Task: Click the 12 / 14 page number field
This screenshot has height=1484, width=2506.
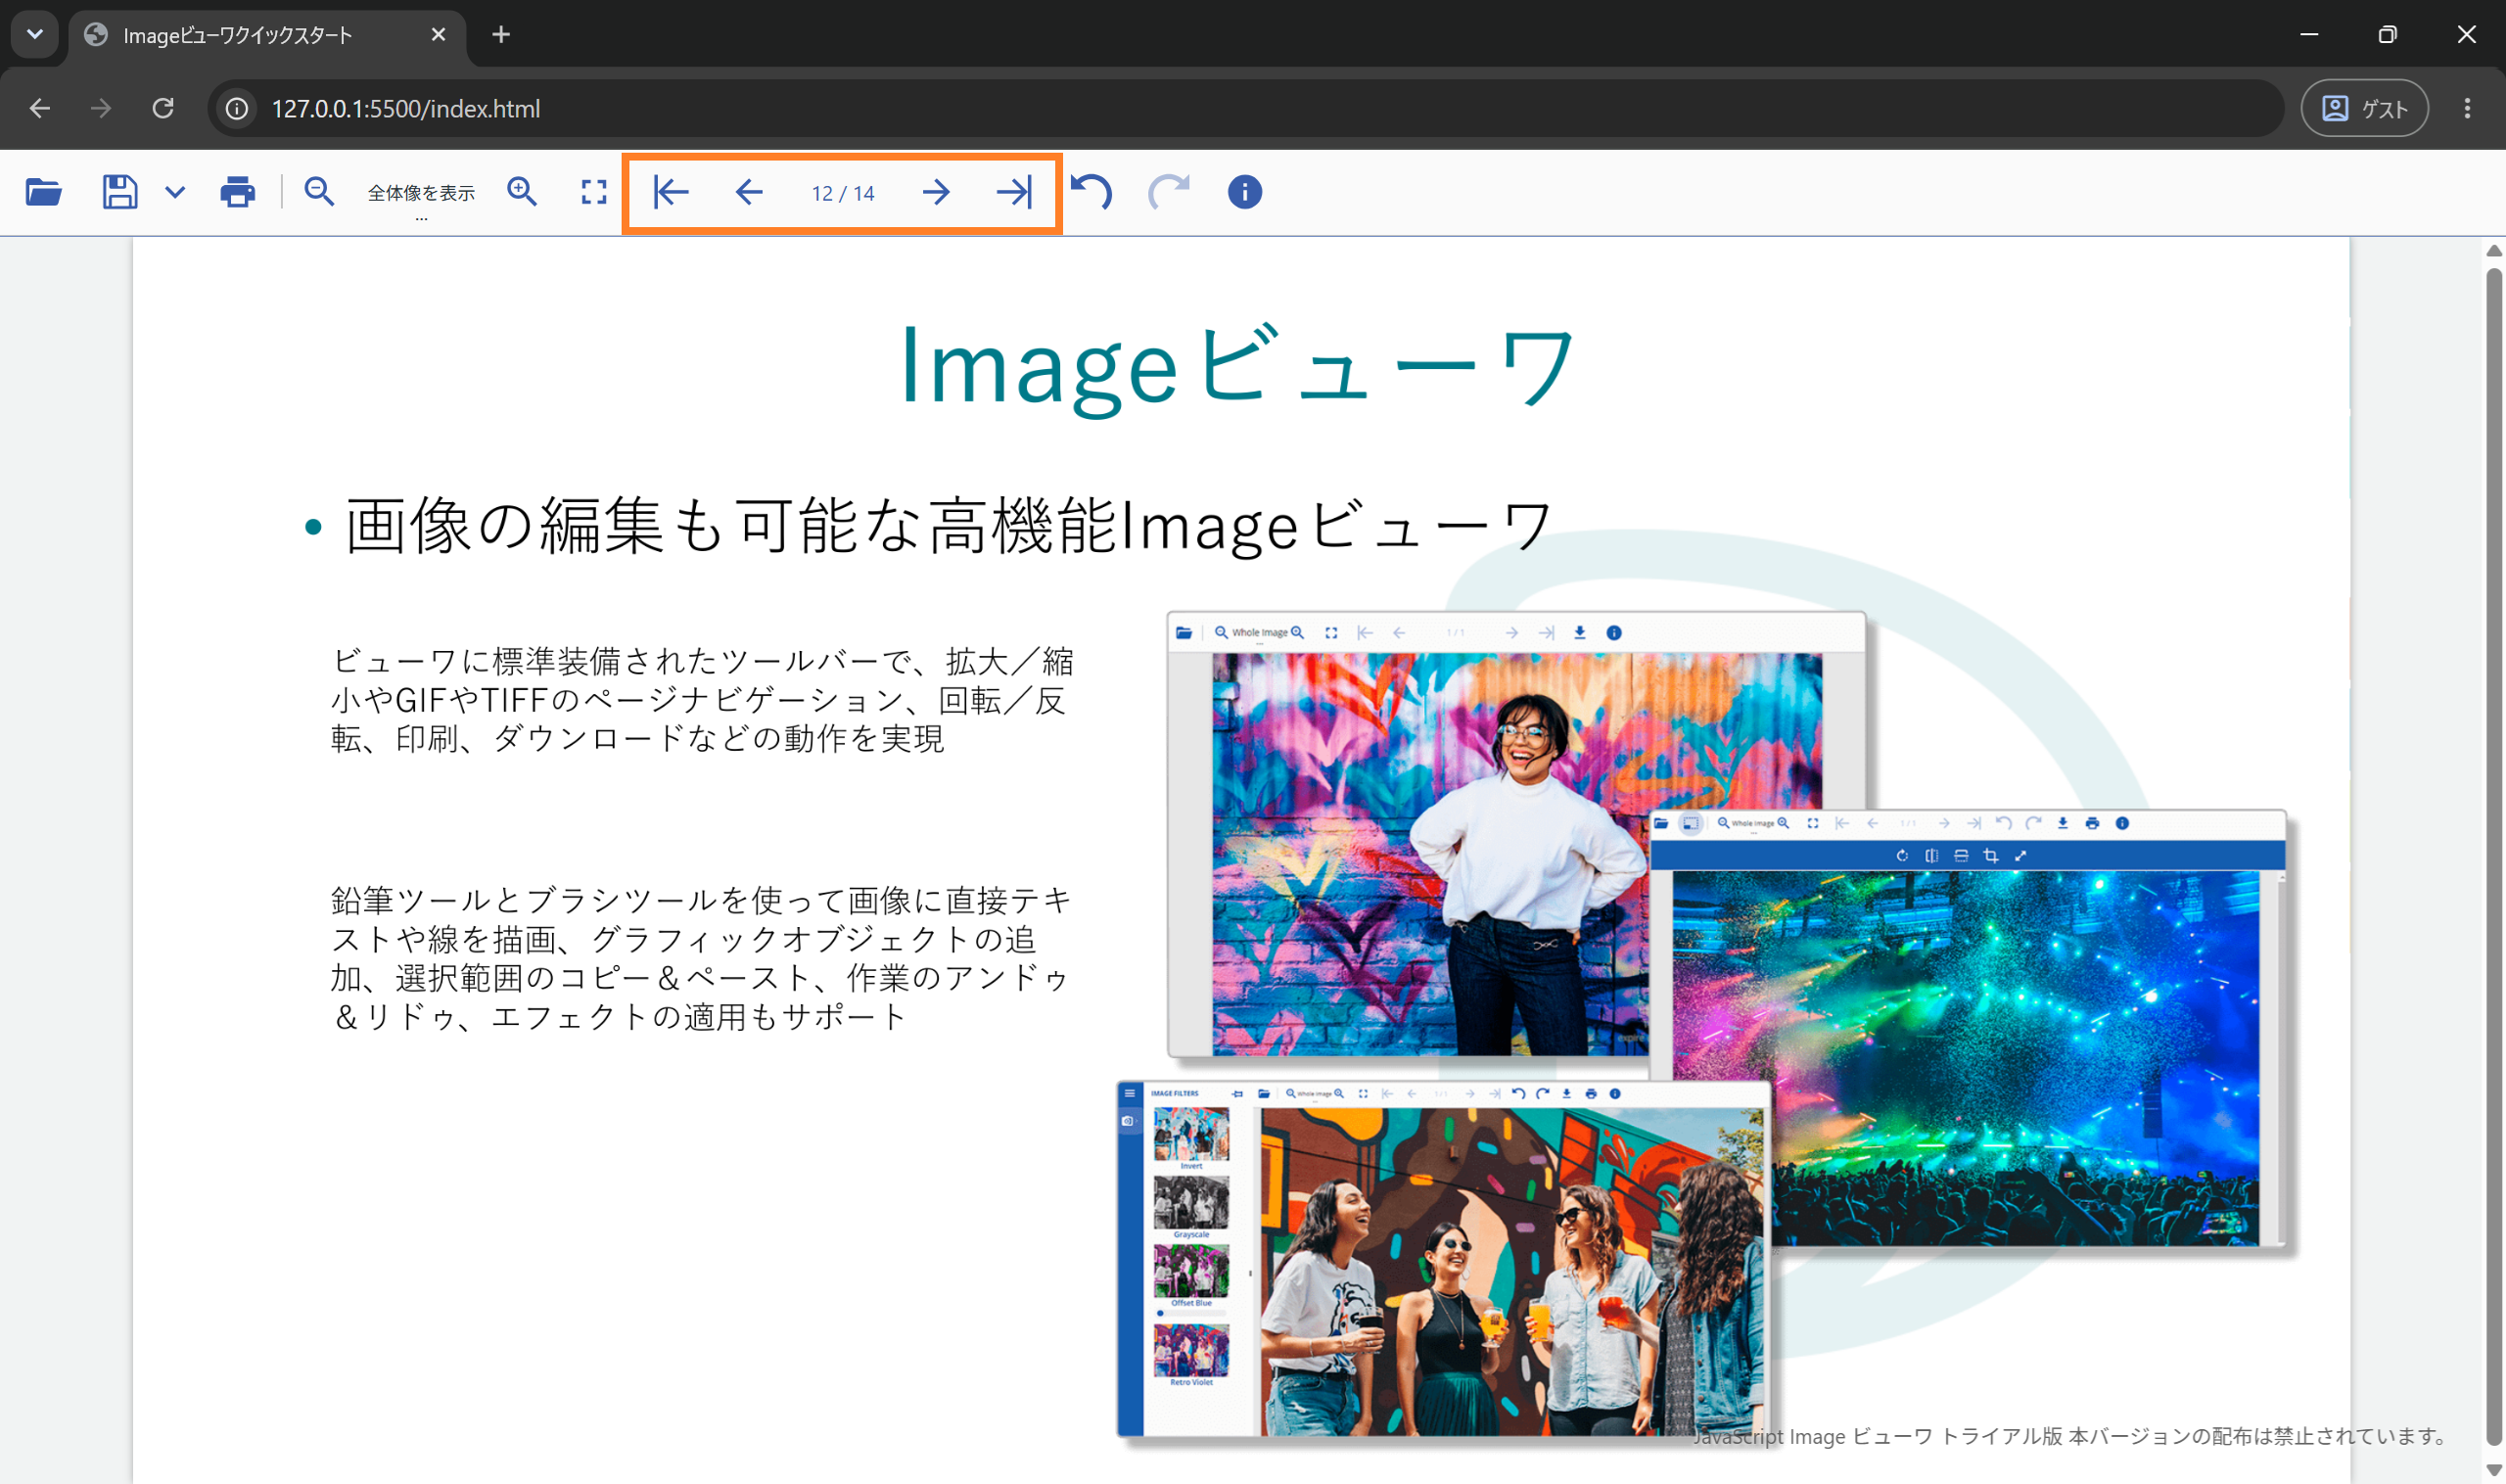Action: (843, 193)
